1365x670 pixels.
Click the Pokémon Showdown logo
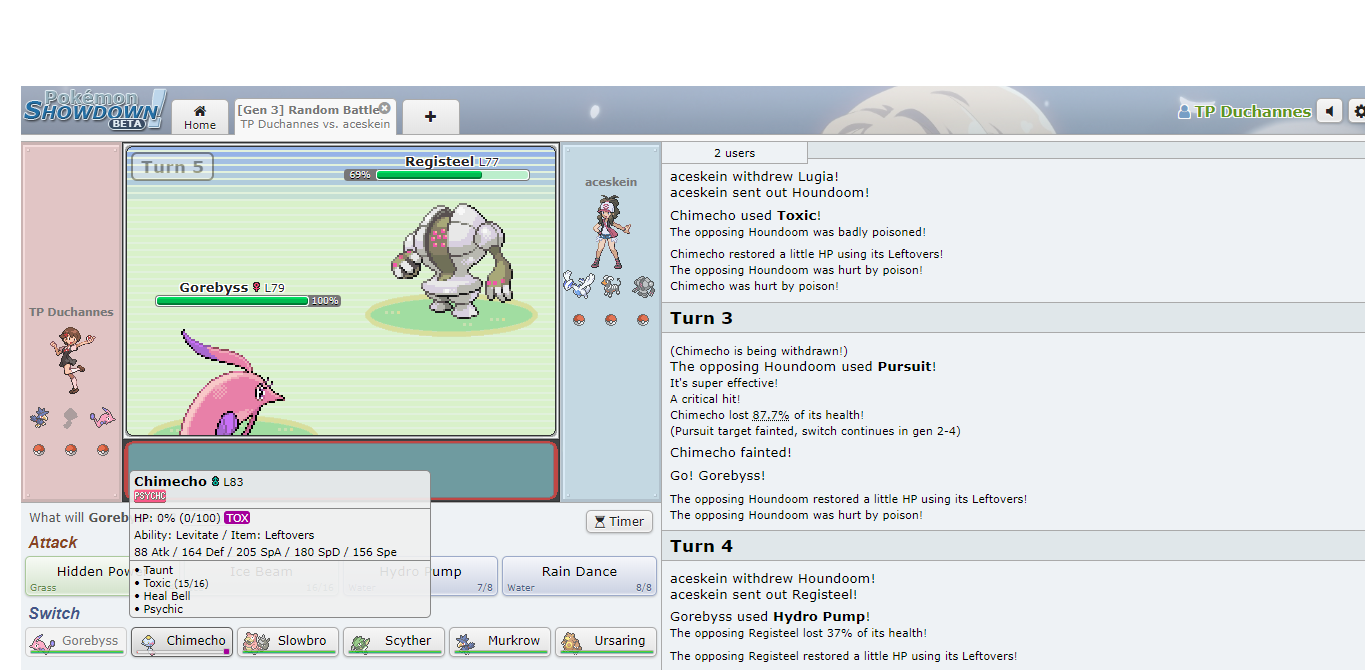coord(94,110)
